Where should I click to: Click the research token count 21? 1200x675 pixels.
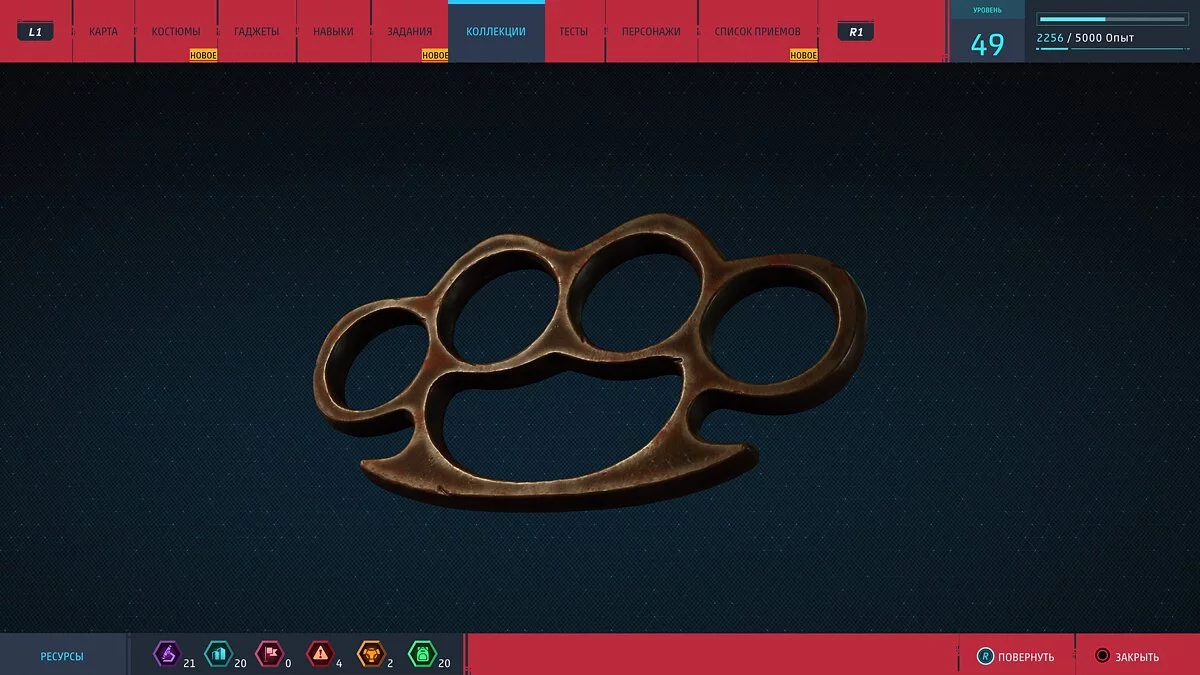[x=189, y=662]
